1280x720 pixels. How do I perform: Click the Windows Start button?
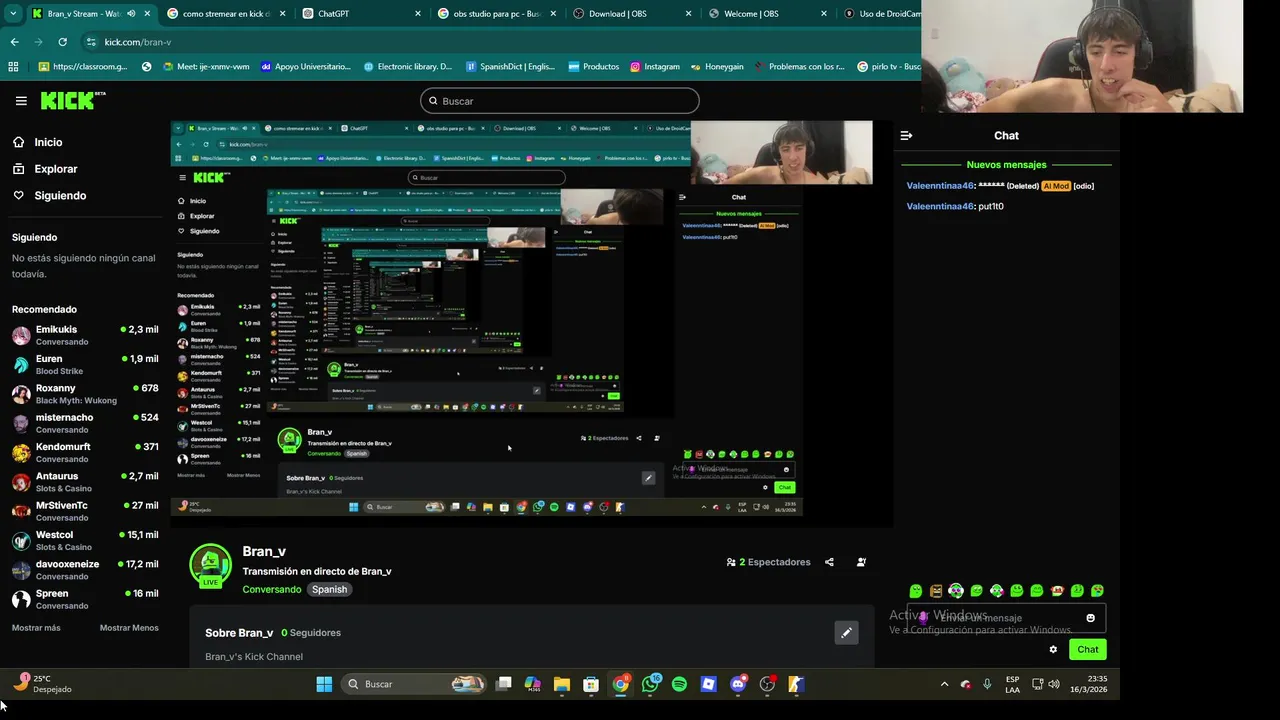point(324,684)
